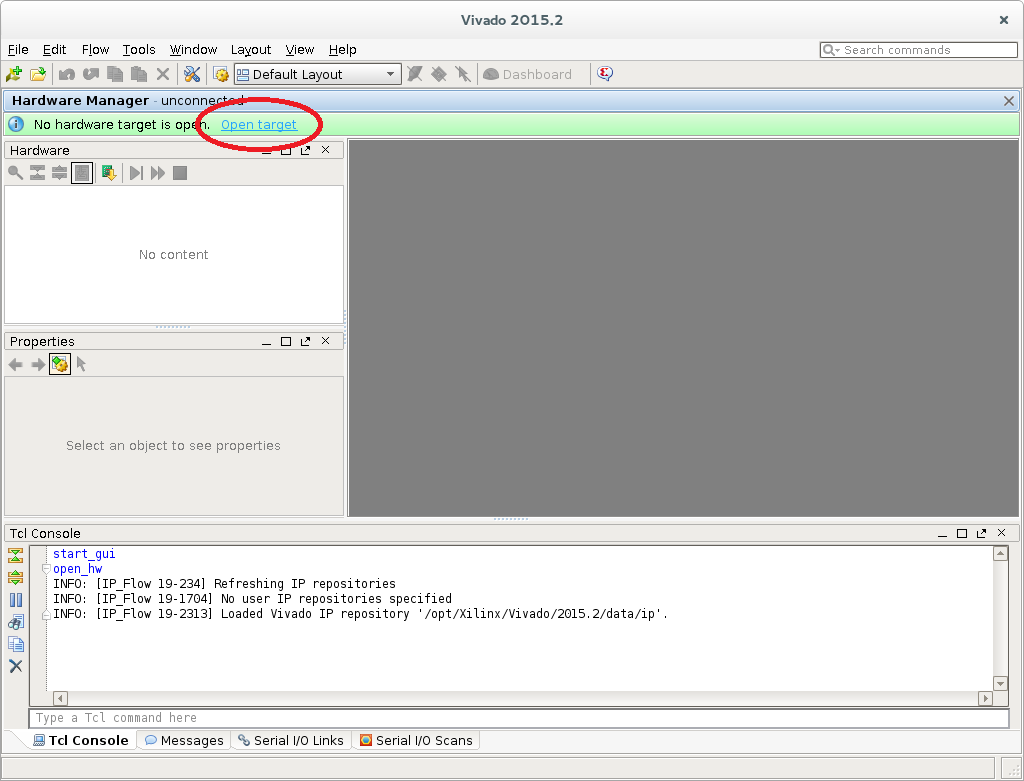1024x781 pixels.
Task: Float the Tcl Console panel
Action: (x=981, y=534)
